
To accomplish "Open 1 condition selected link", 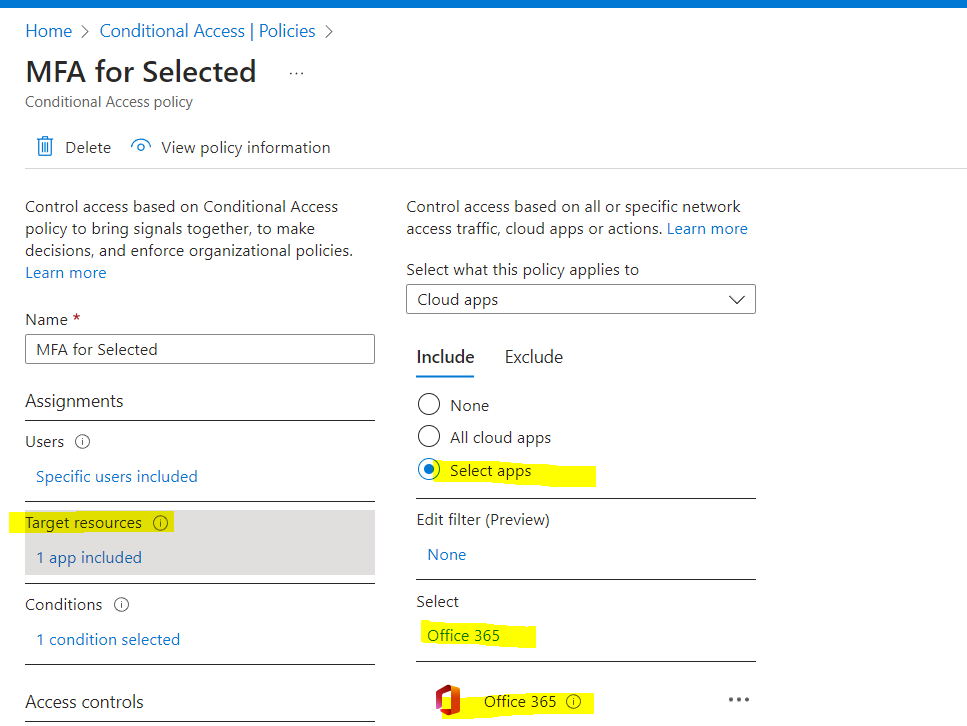I will 108,640.
